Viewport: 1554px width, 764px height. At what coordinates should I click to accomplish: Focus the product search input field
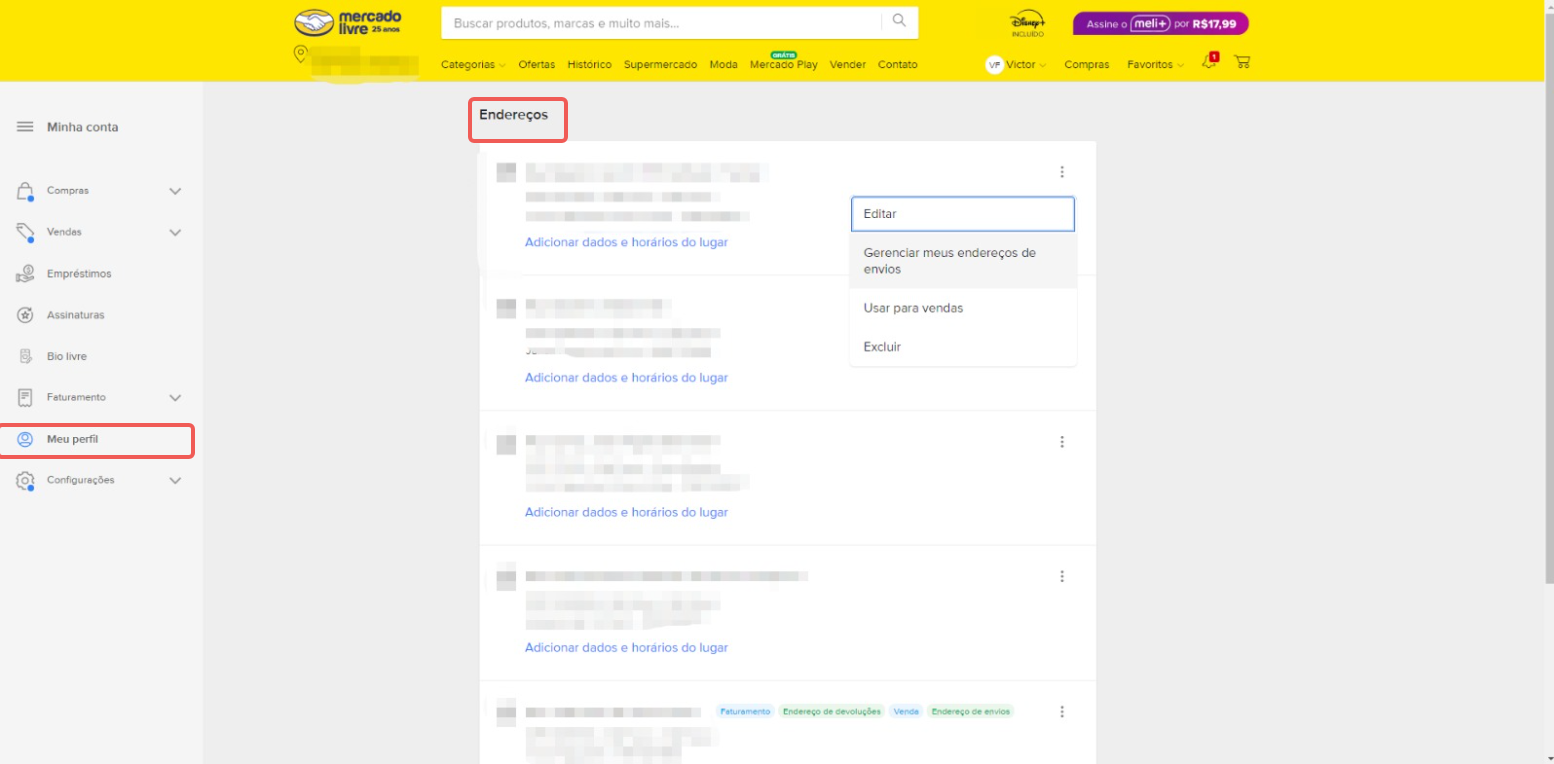click(661, 22)
